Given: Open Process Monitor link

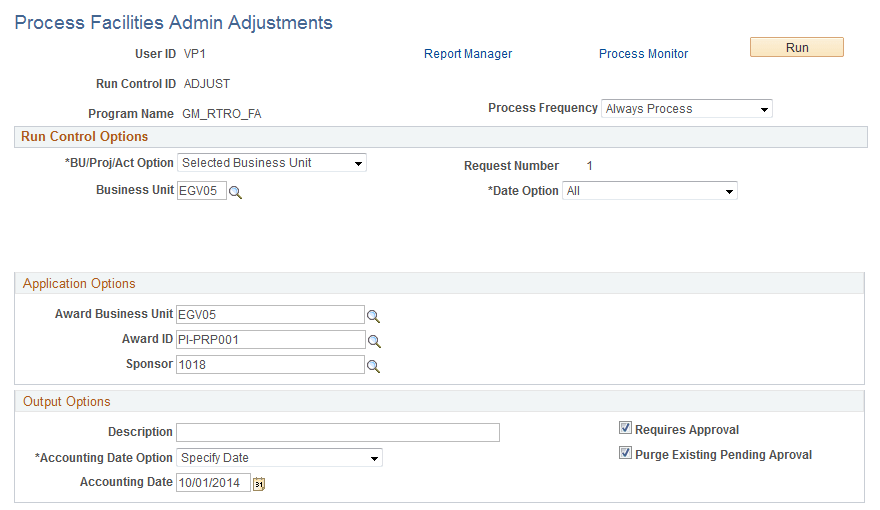Looking at the screenshot, I should click(x=643, y=54).
